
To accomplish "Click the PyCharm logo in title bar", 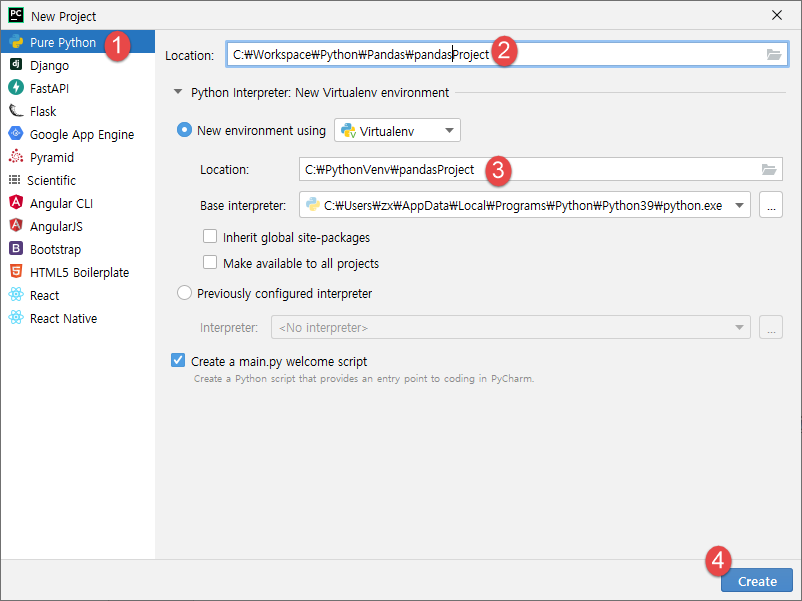I will (x=16, y=15).
